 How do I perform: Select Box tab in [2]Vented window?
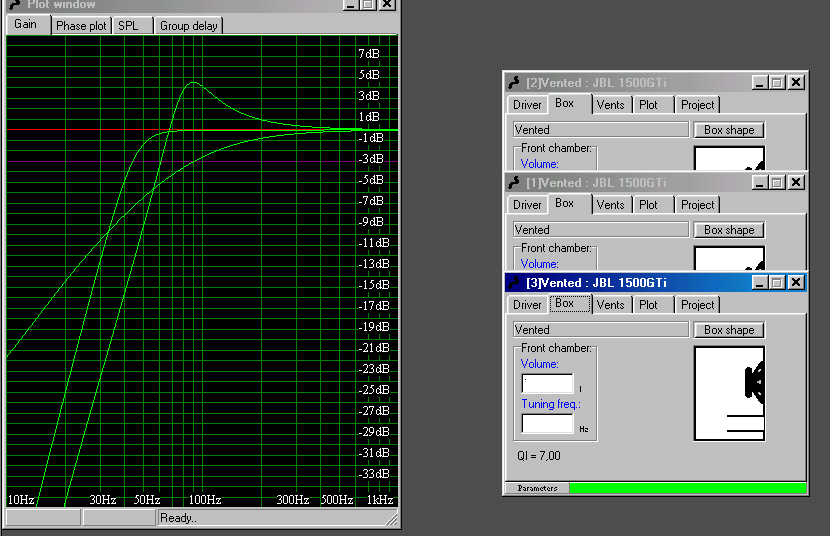pyautogui.click(x=569, y=104)
